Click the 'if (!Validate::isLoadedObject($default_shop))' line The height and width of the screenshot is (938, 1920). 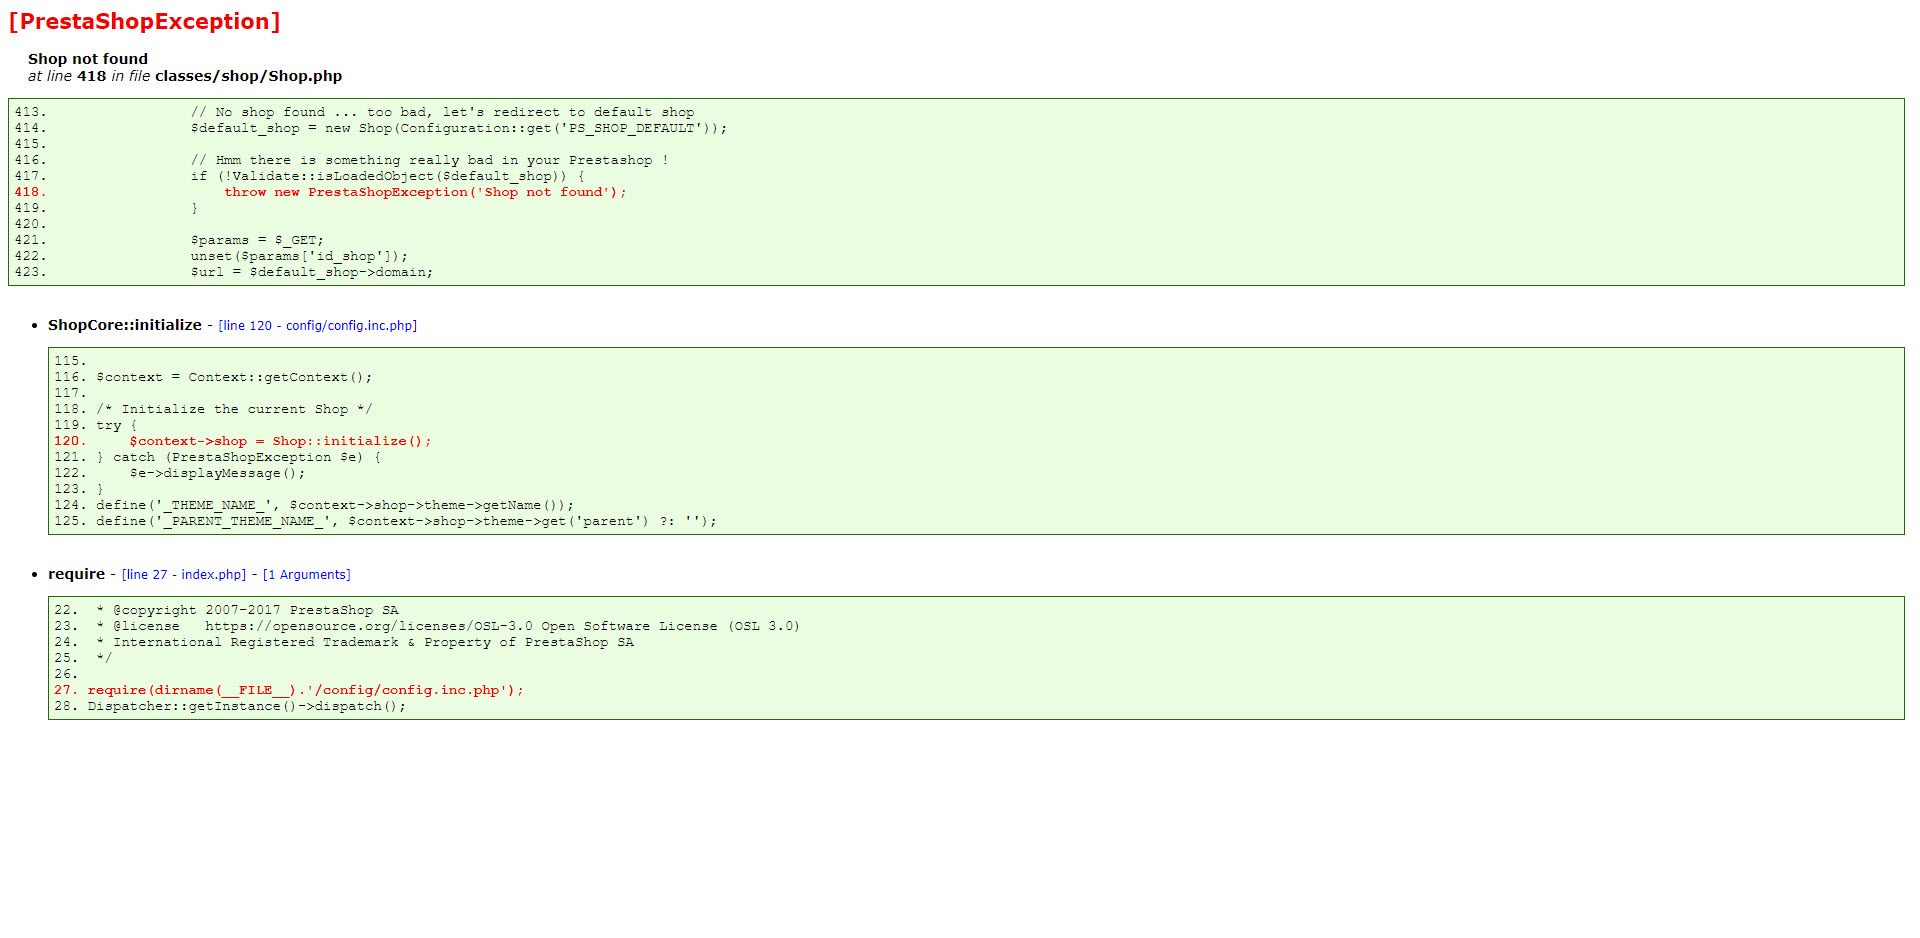tap(387, 176)
